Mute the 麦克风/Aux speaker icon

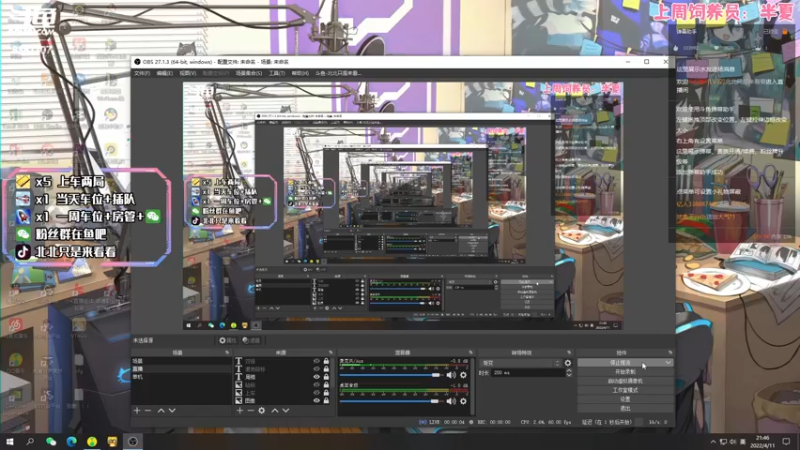[451, 375]
